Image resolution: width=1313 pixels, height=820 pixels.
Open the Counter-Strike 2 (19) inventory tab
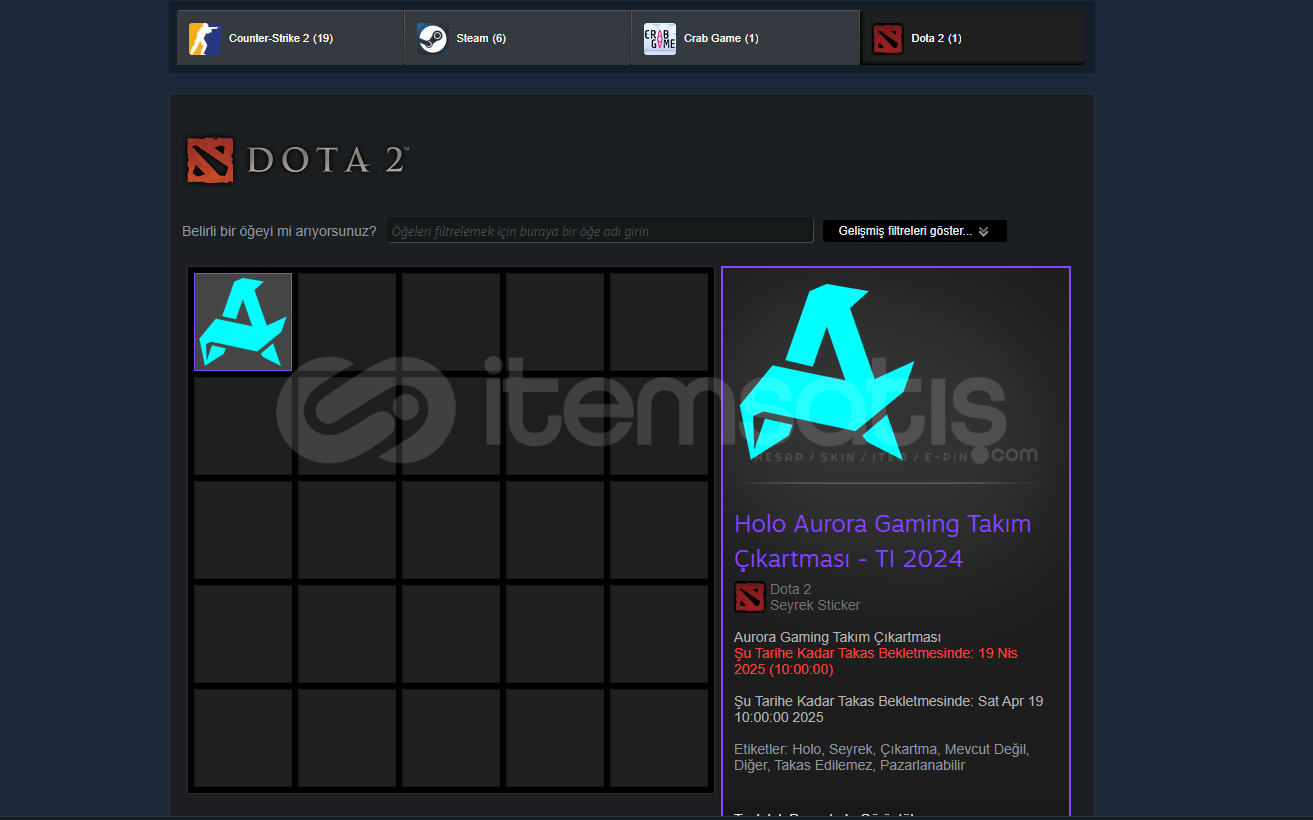290,38
